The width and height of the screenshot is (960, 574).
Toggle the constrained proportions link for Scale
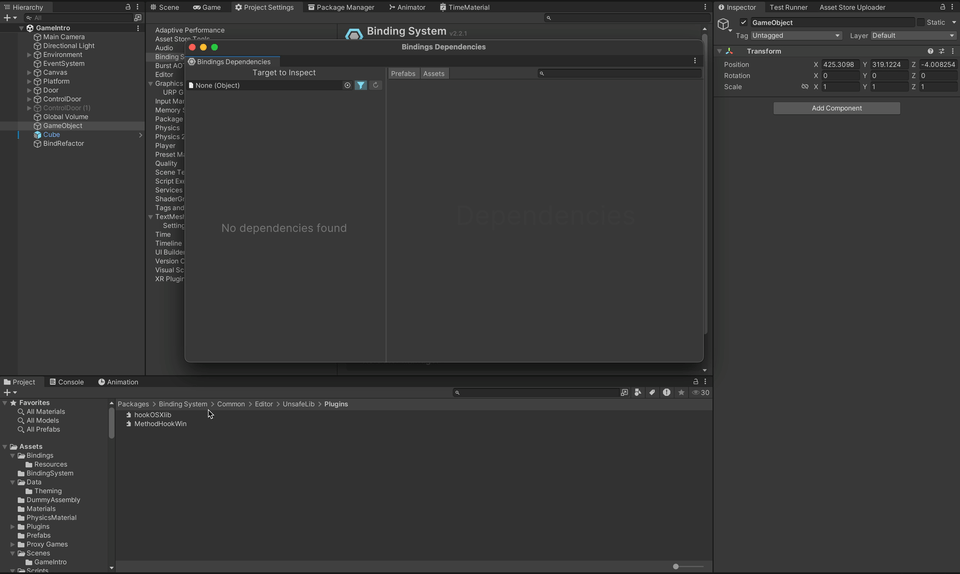pos(804,87)
